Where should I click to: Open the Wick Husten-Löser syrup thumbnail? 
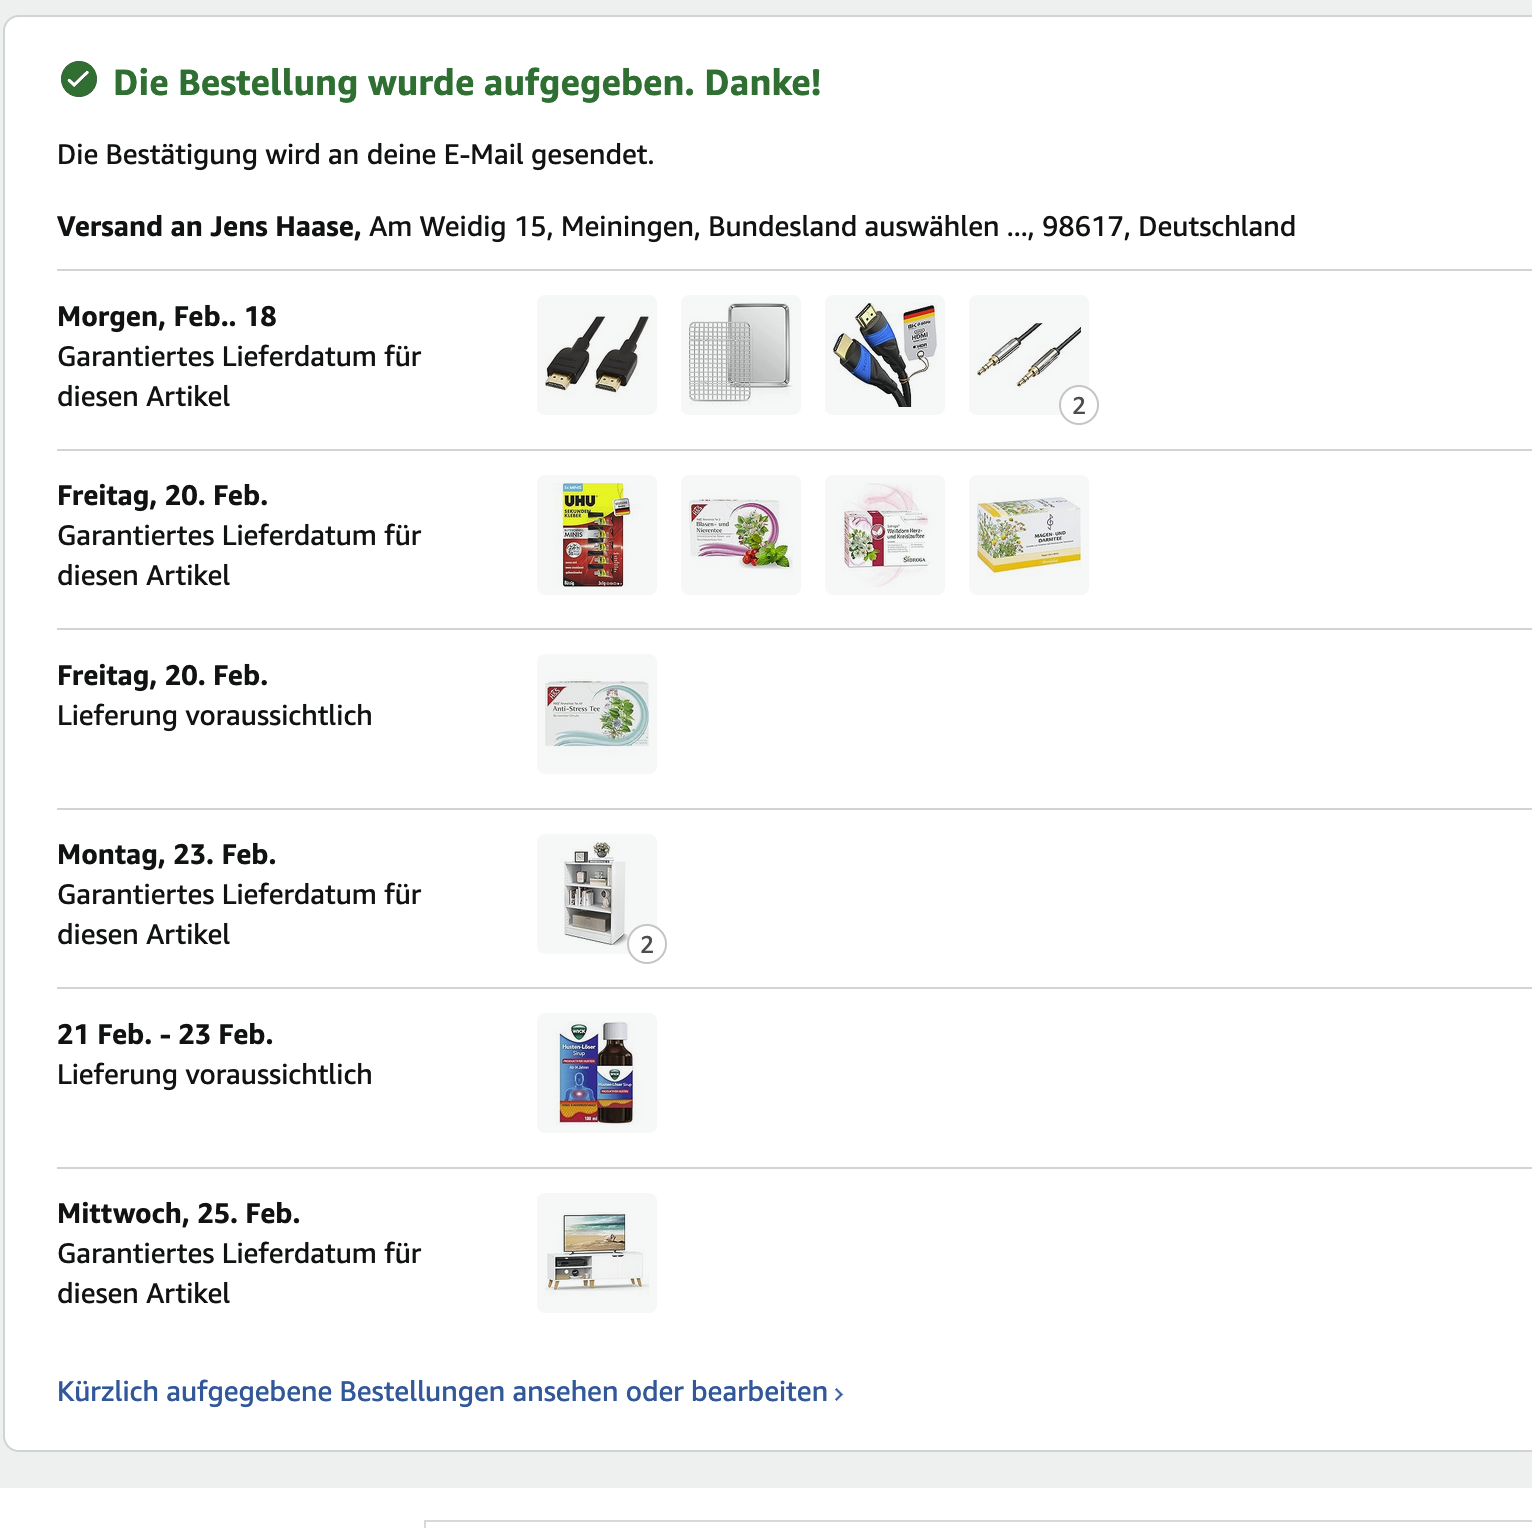coord(597,1073)
